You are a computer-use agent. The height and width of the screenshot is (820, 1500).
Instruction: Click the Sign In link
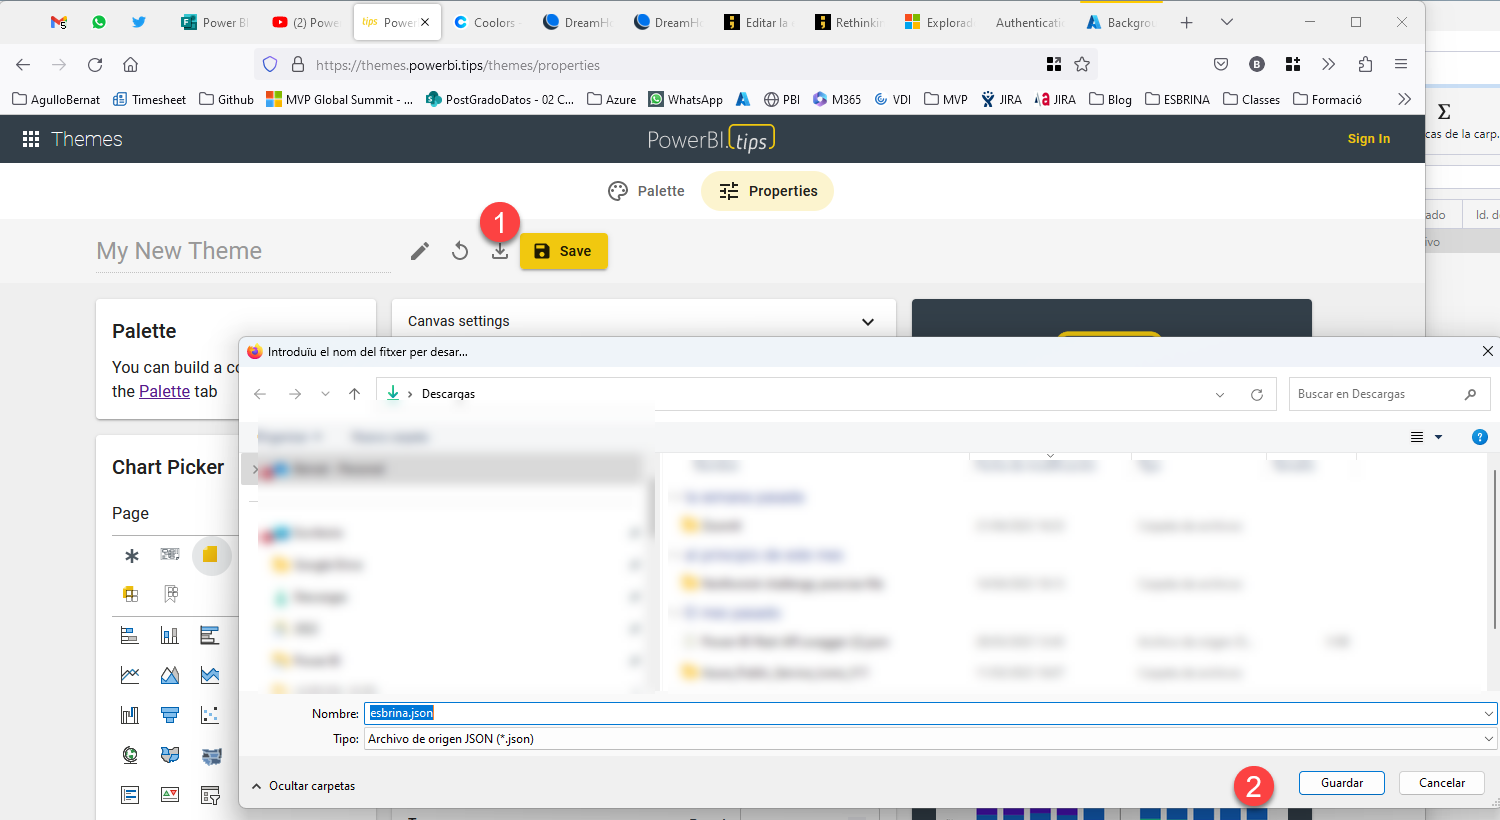point(1368,139)
